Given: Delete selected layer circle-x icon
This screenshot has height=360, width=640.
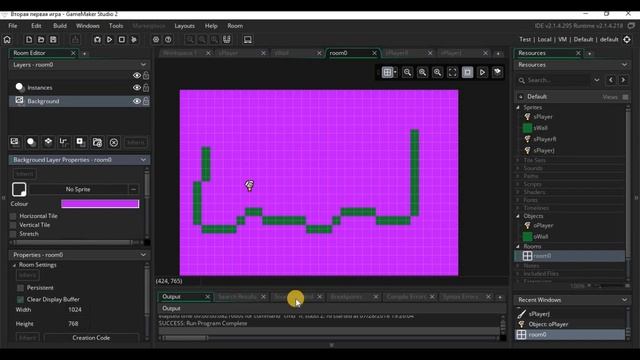Looking at the screenshot, I should [x=114, y=142].
